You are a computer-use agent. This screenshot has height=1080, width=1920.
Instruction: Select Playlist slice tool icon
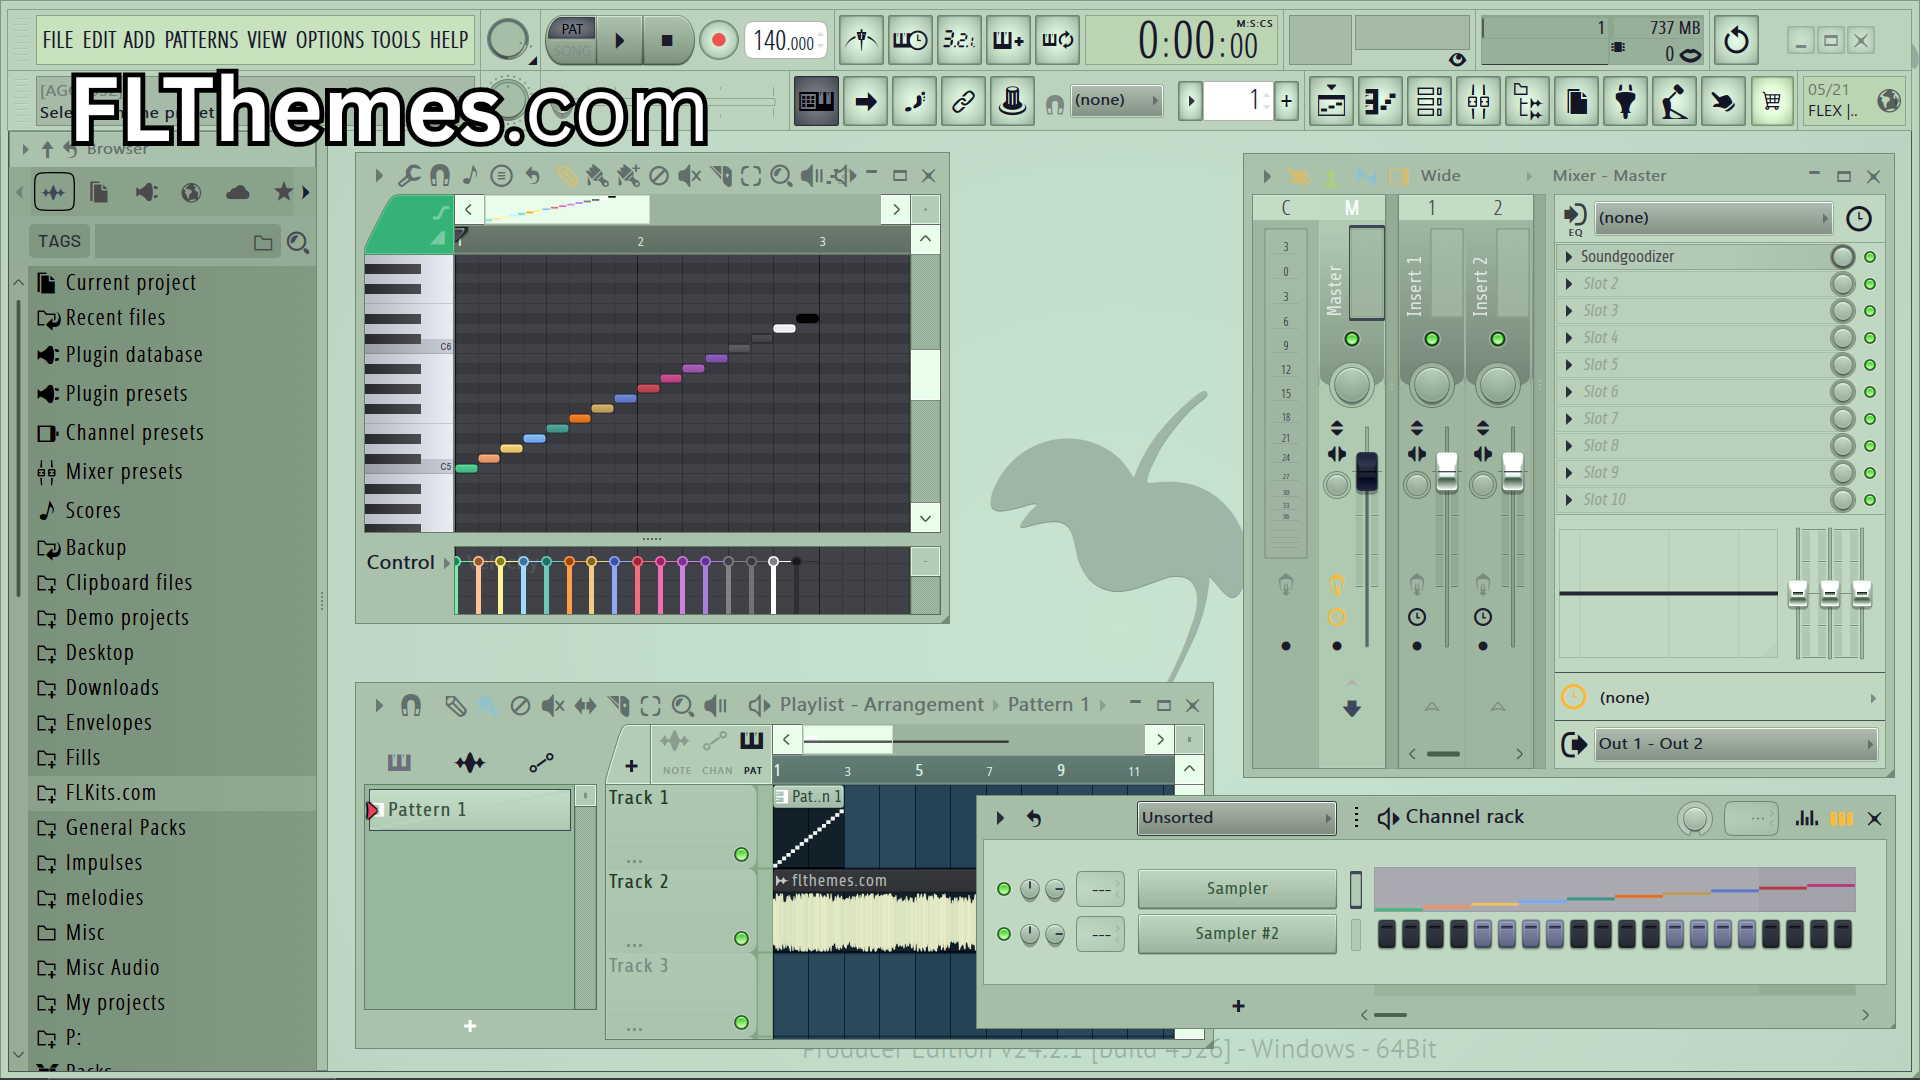pyautogui.click(x=619, y=706)
